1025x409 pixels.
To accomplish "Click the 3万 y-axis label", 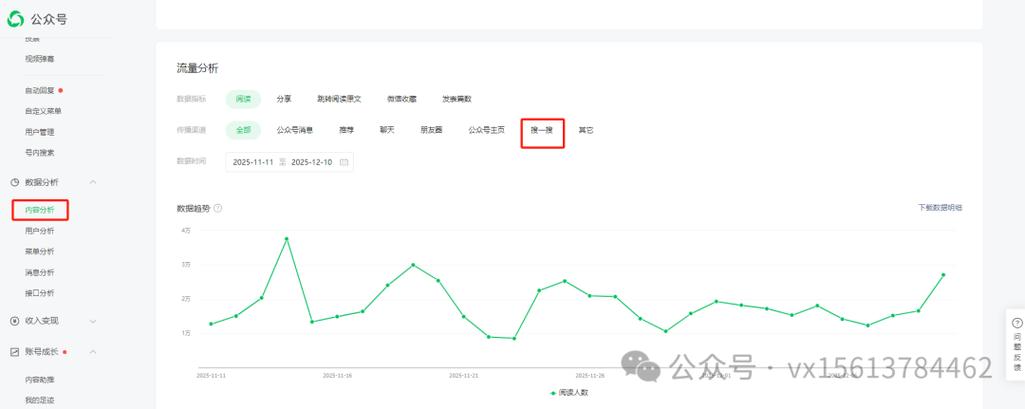I will click(186, 265).
